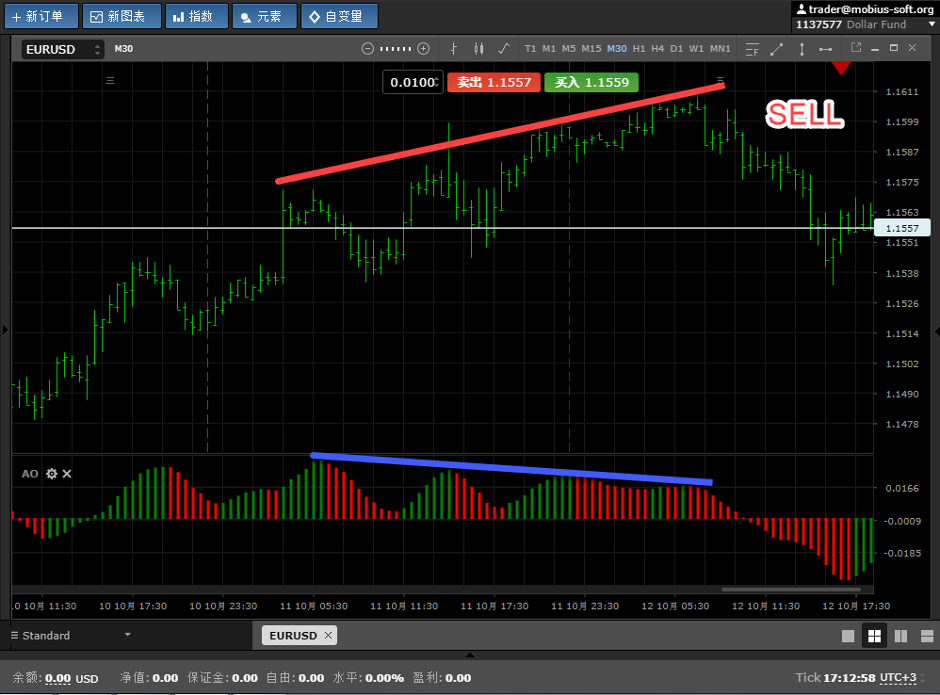Switch to M1 timeframe
This screenshot has width=940, height=695.
click(549, 49)
